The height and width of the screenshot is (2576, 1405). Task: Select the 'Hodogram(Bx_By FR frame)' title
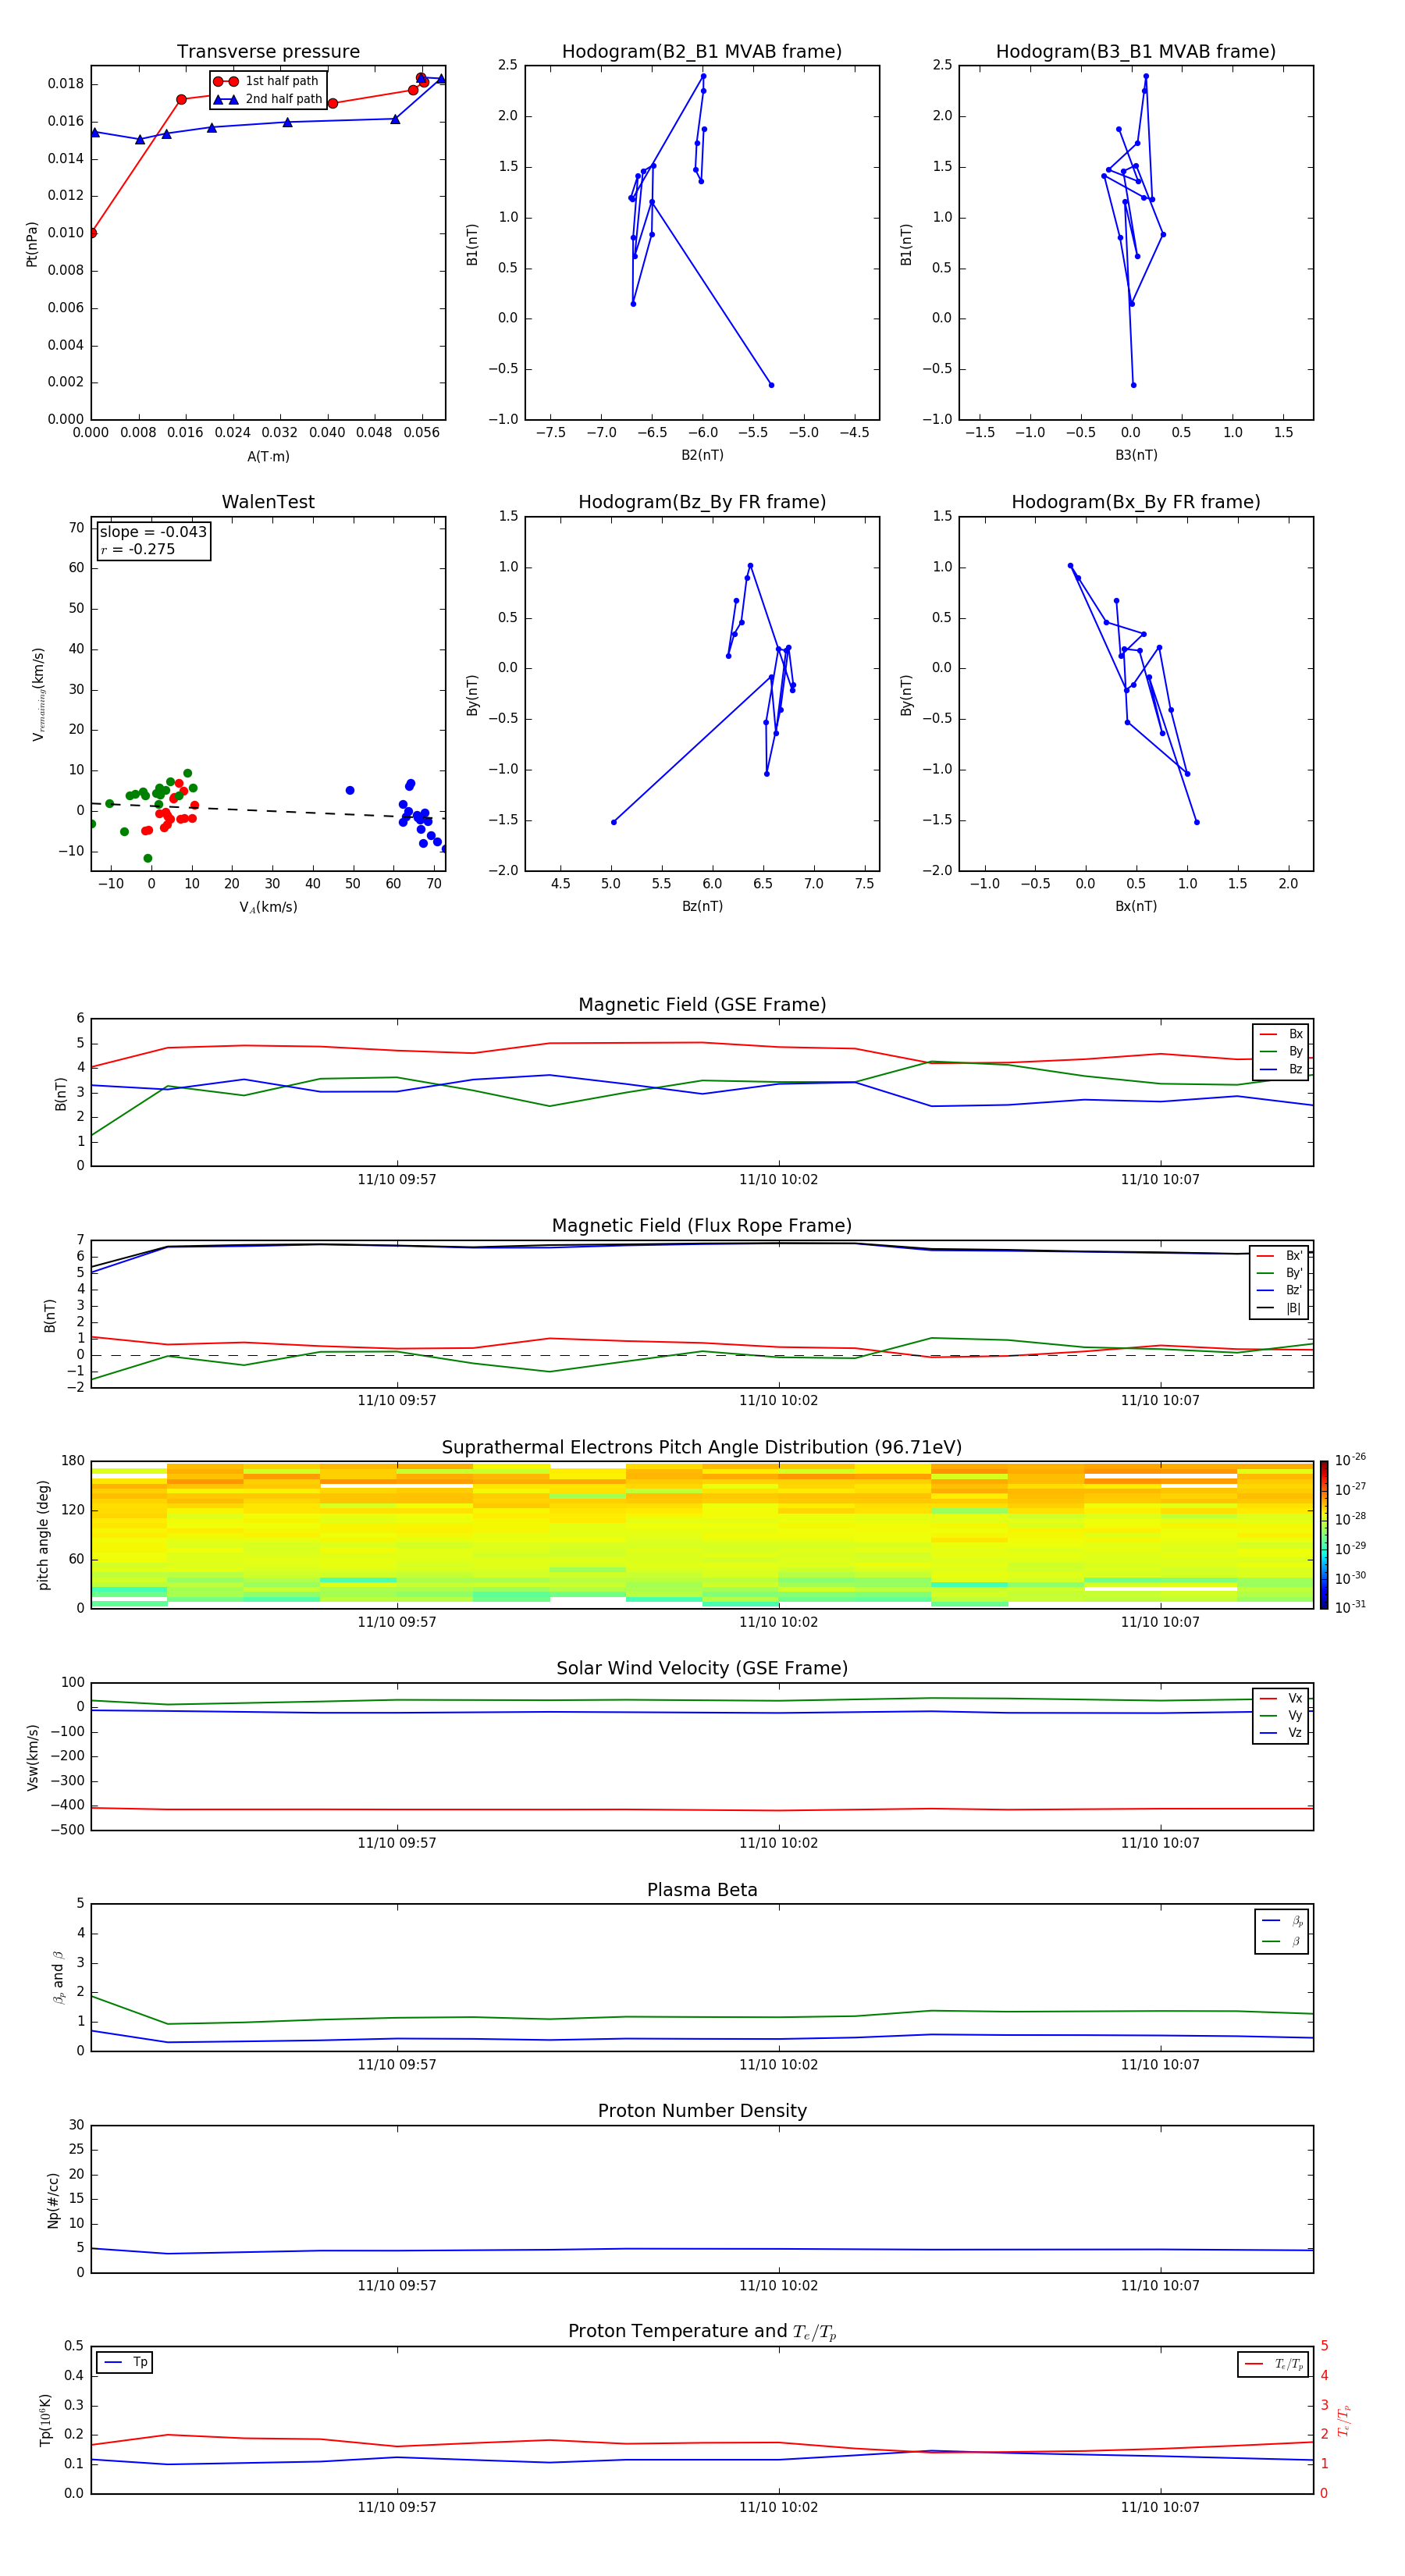pyautogui.click(x=1136, y=502)
